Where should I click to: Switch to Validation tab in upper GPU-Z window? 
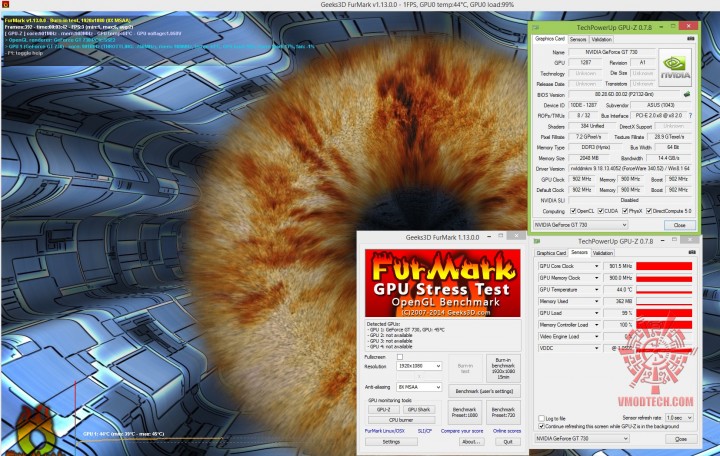[601, 39]
